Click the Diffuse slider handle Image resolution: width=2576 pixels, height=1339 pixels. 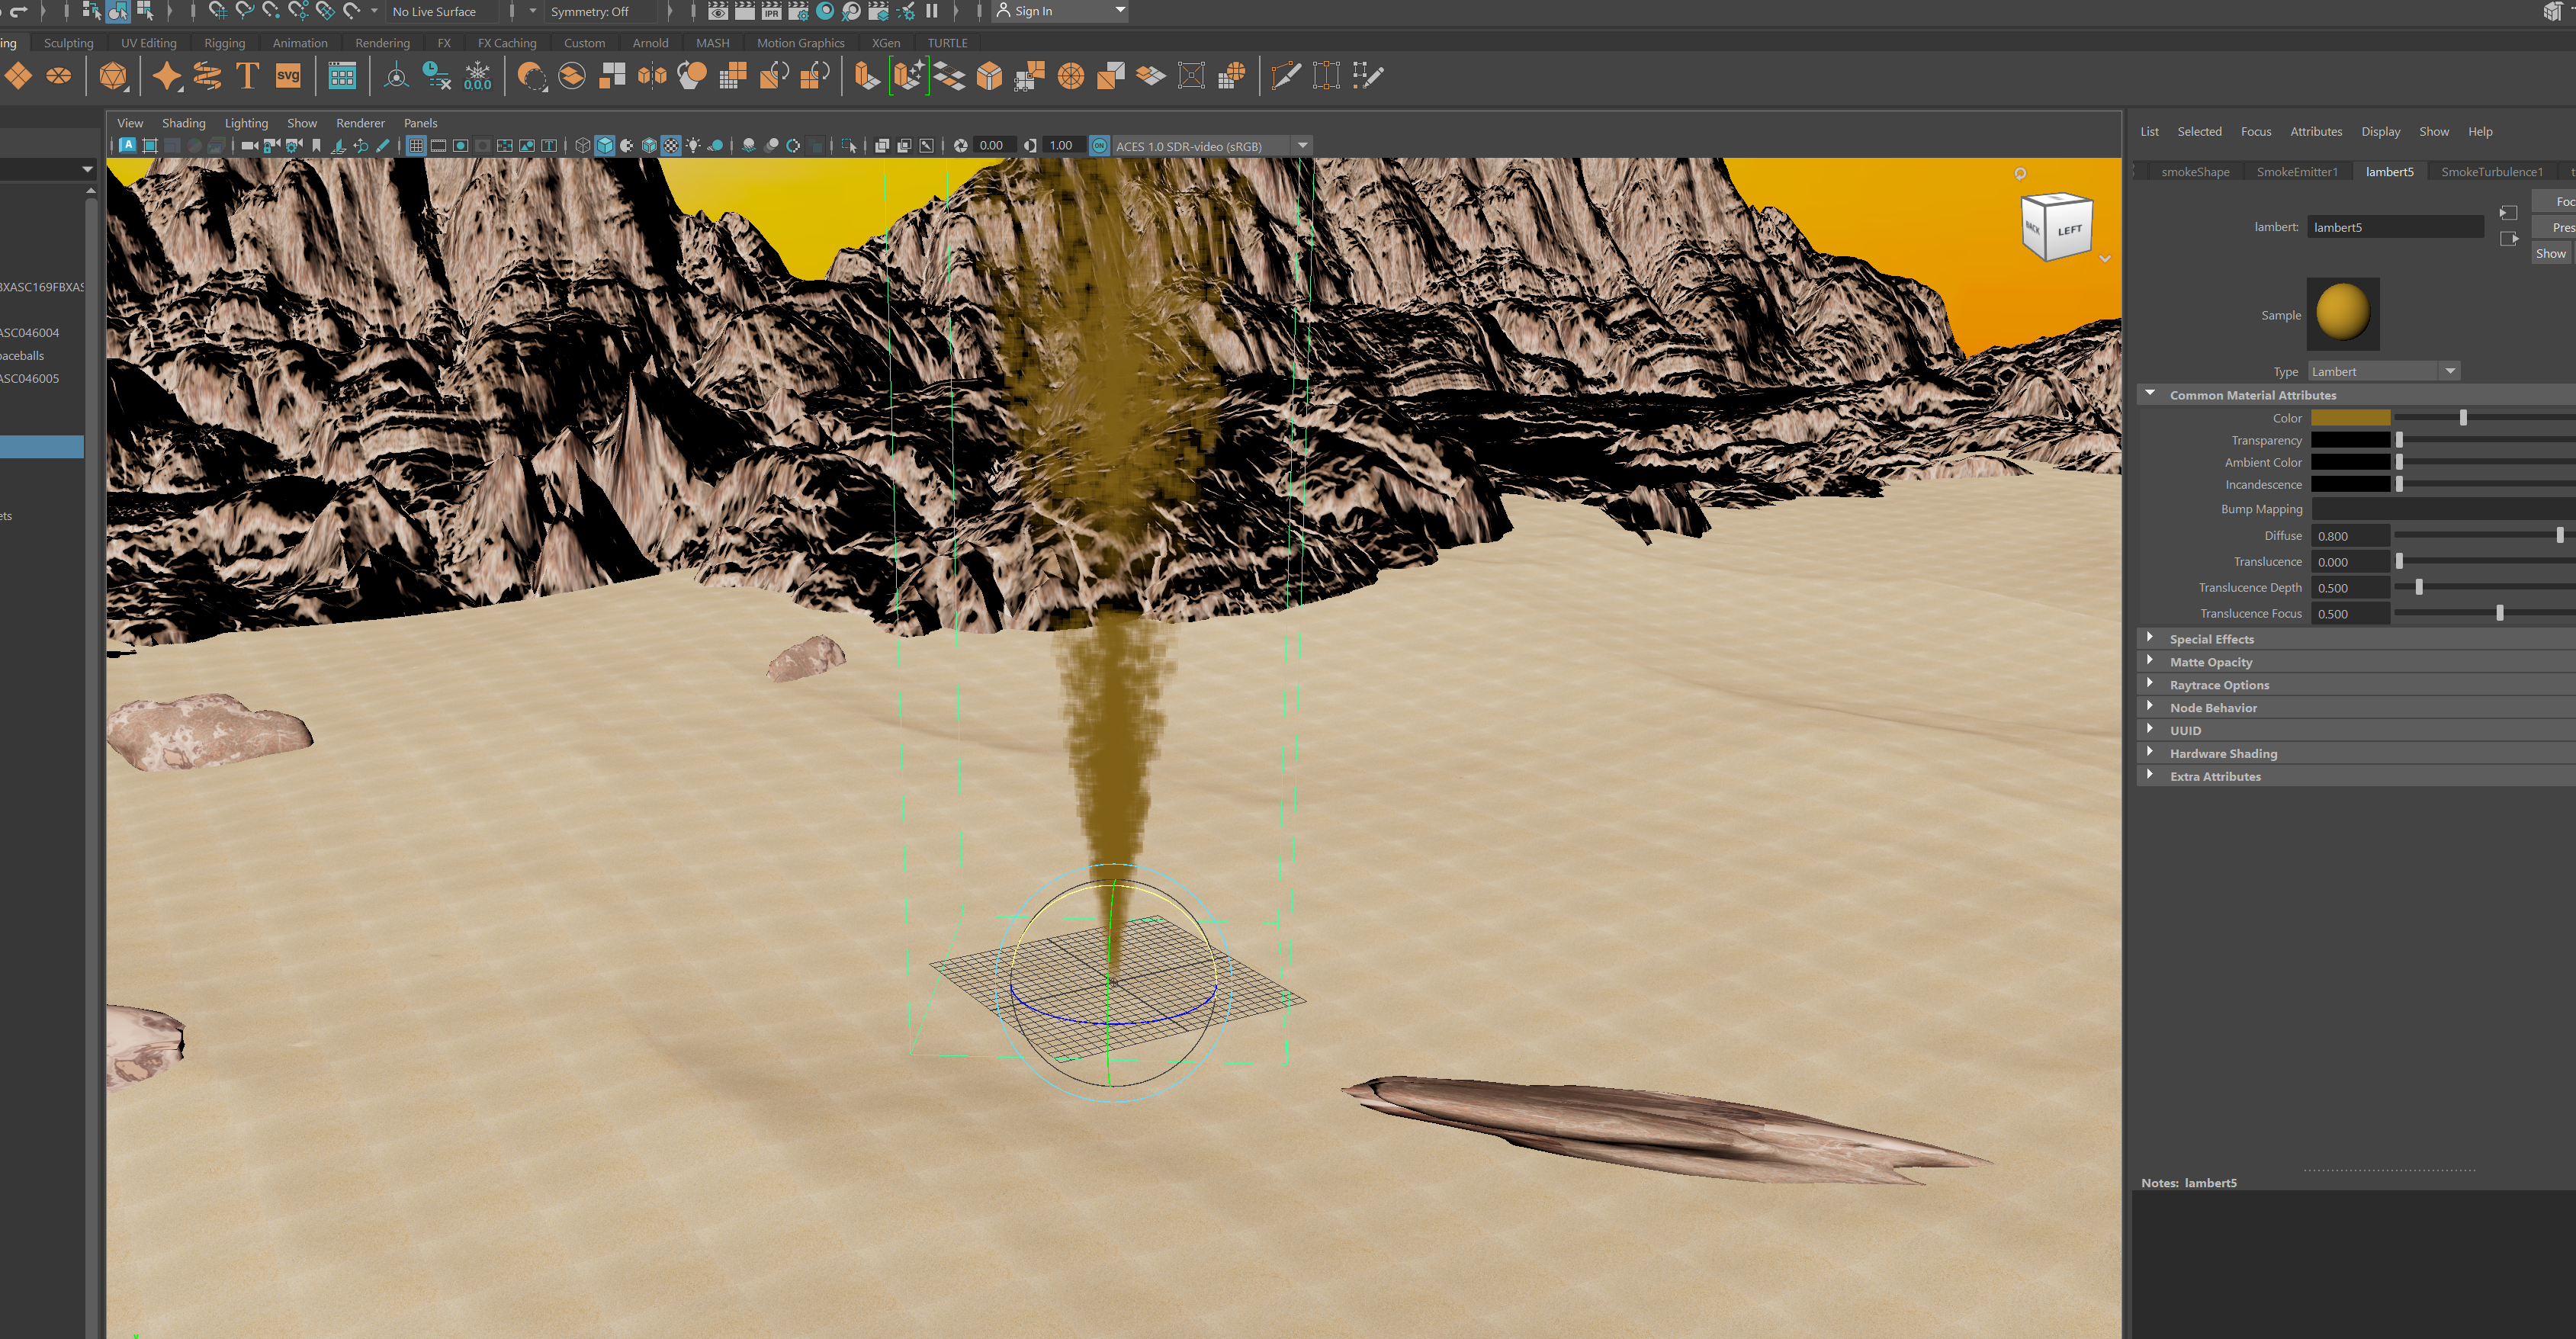coord(2559,535)
